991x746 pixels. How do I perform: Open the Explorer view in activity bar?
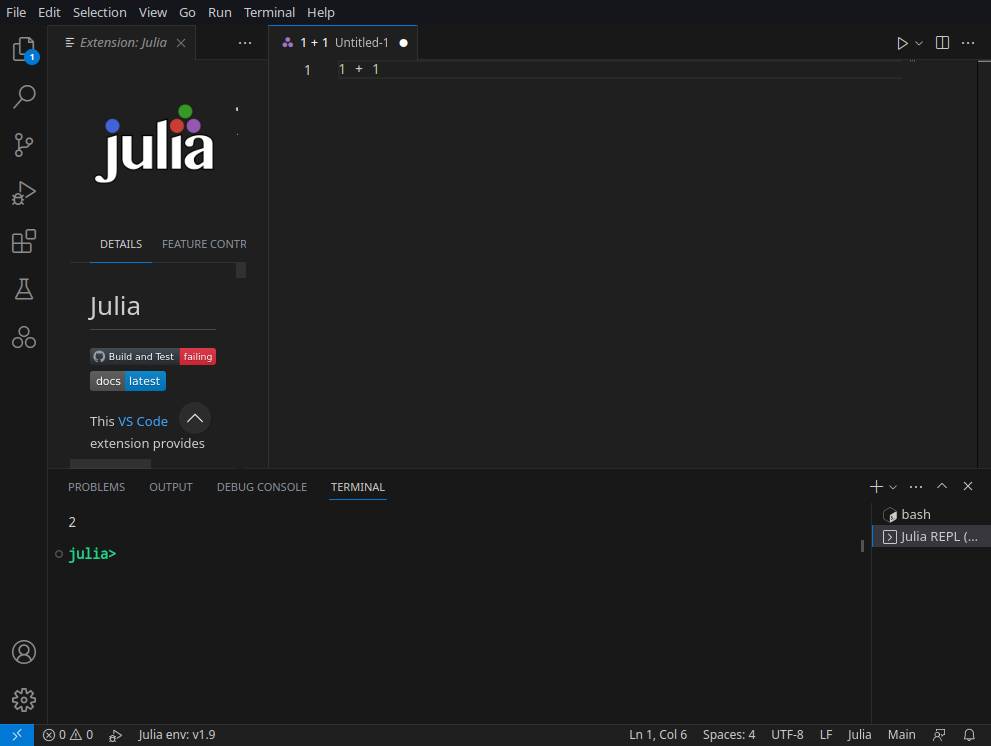[24, 50]
